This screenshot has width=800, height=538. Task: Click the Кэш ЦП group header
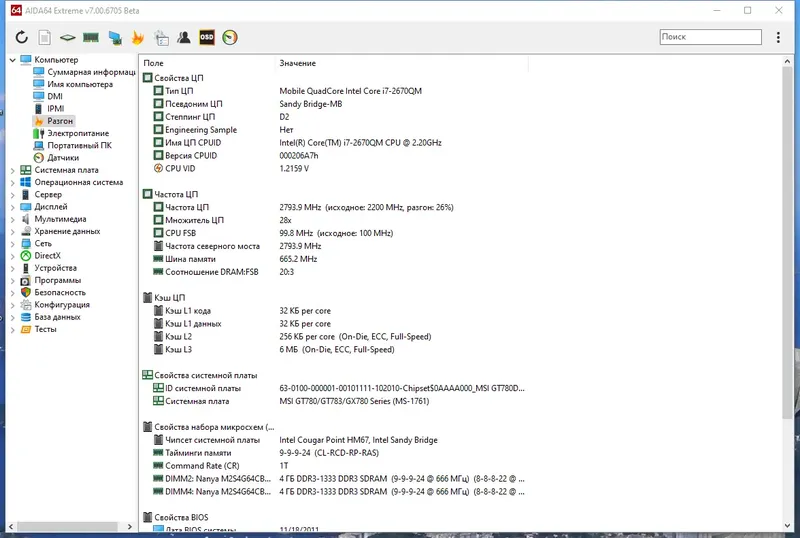[x=164, y=297]
